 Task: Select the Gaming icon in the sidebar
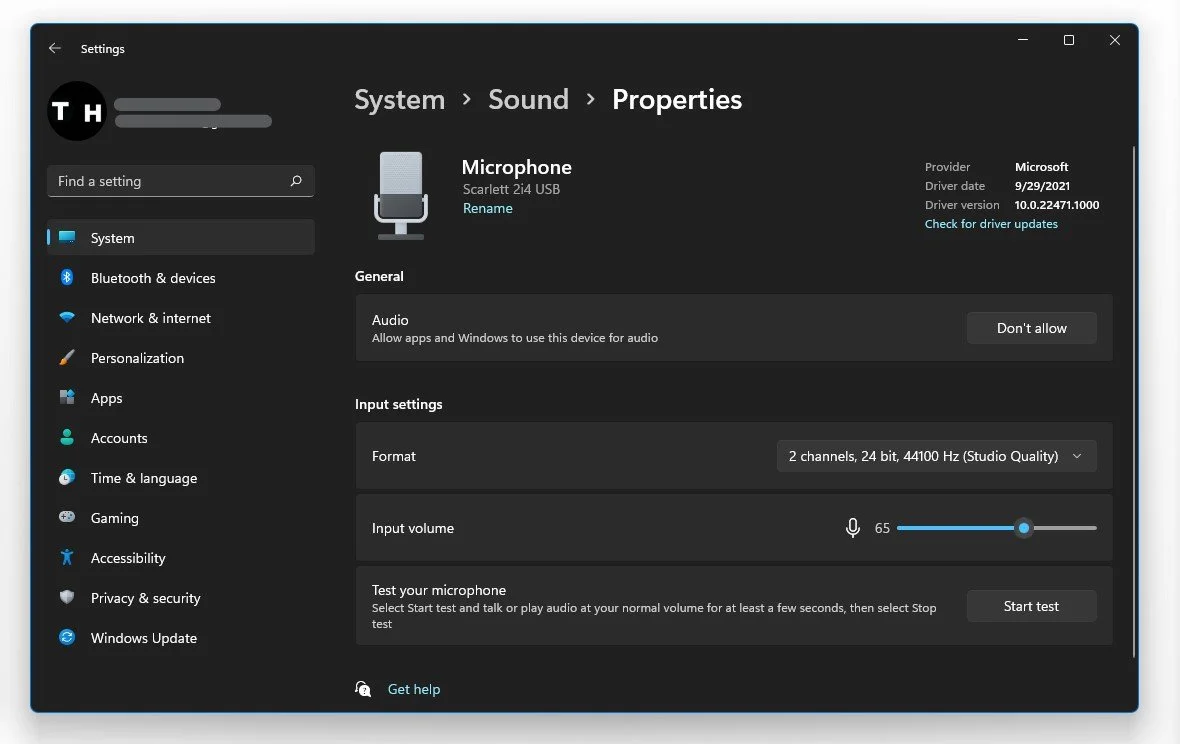click(x=66, y=518)
